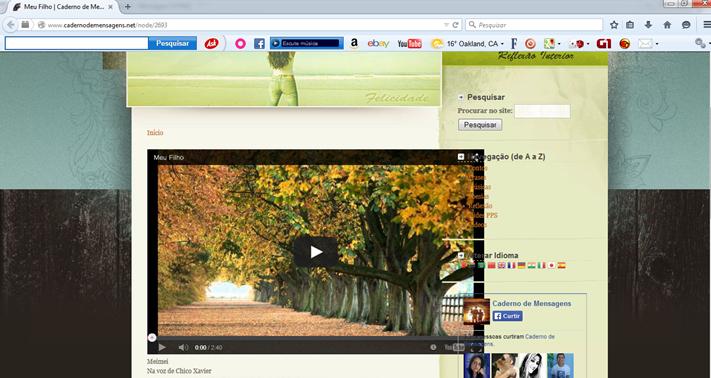The width and height of the screenshot is (711, 378).
Task: Open the chat bubble toolbar icon
Action: (x=686, y=25)
